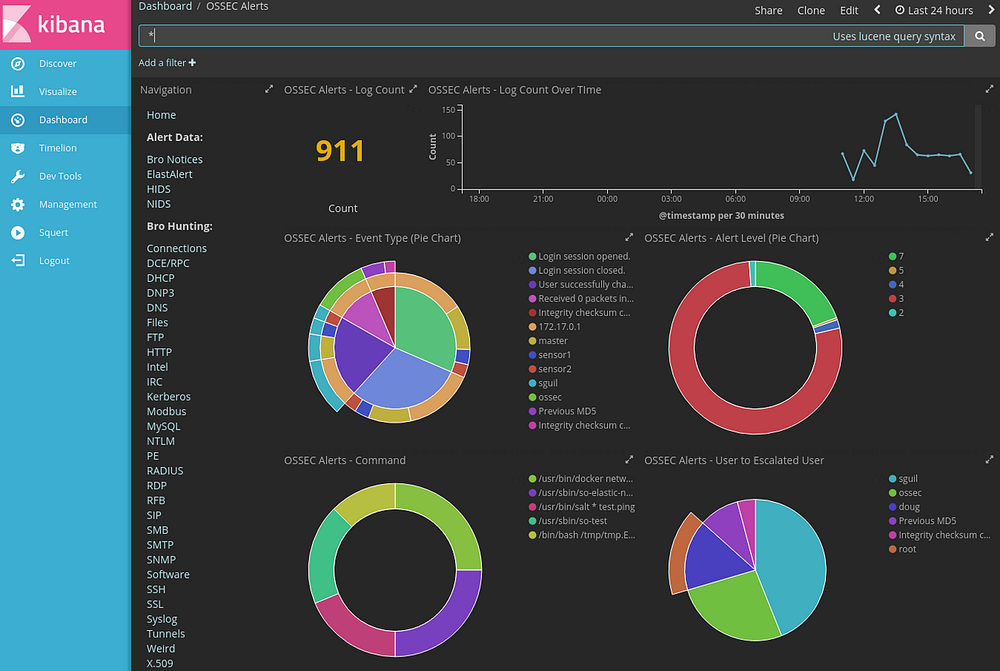Click 'Login session opened.' legend swatch
Screen dimensions: 1000x671
pyautogui.click(x=533, y=256)
